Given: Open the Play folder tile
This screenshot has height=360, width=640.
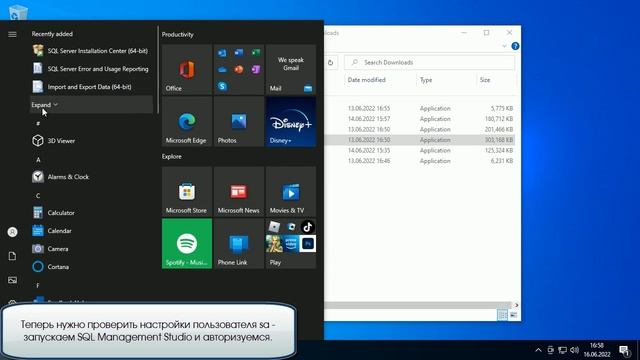Looking at the screenshot, I should coord(291,244).
